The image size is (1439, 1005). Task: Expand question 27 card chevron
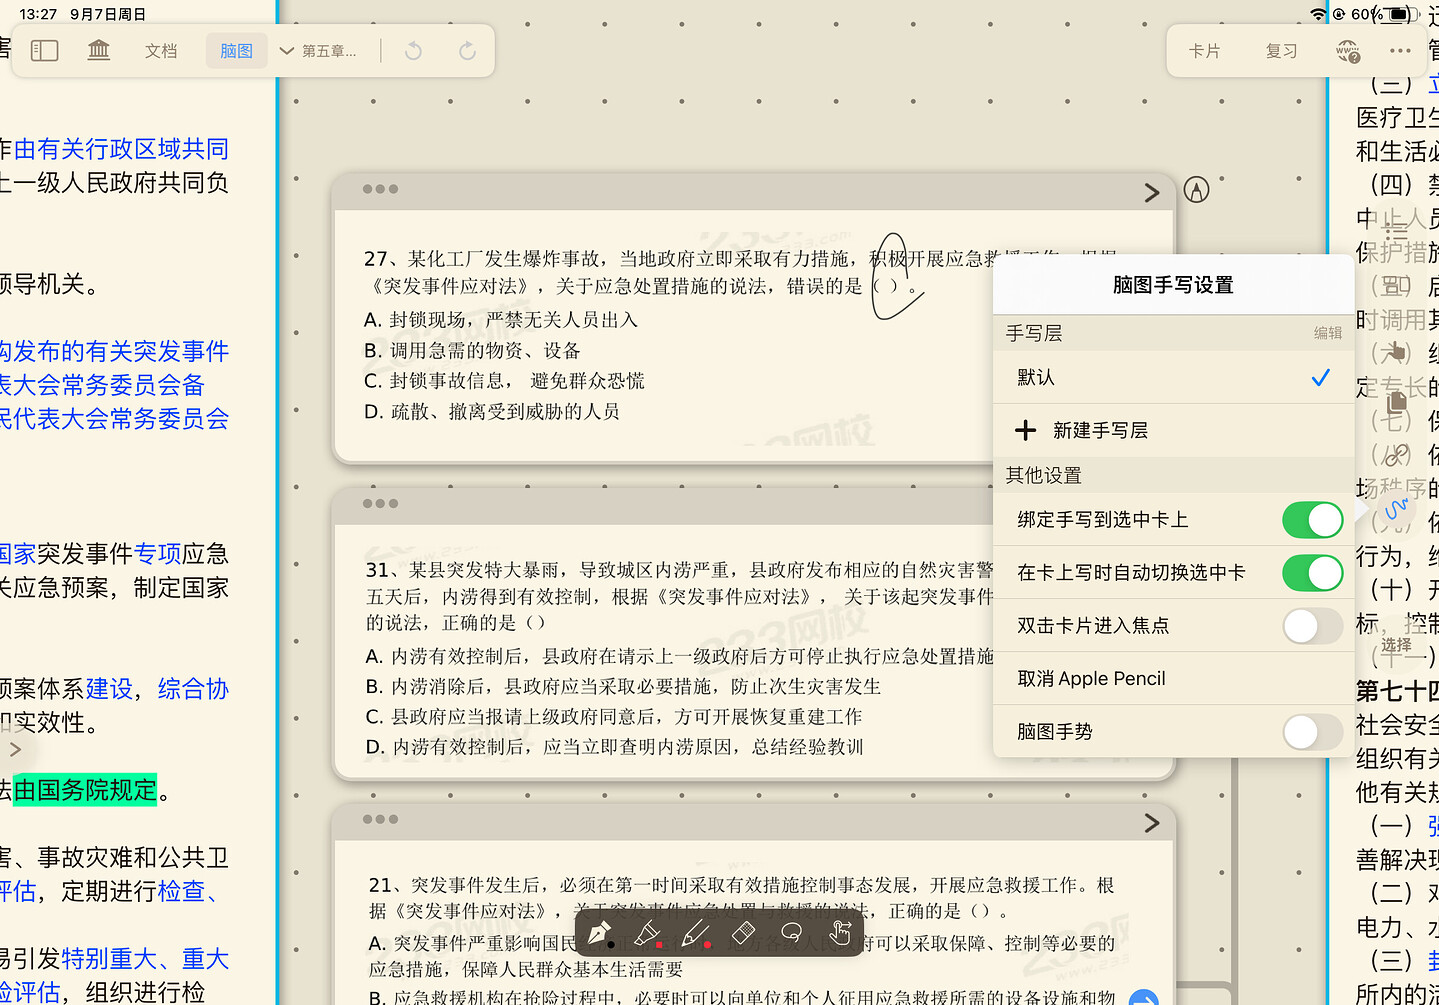point(1151,192)
